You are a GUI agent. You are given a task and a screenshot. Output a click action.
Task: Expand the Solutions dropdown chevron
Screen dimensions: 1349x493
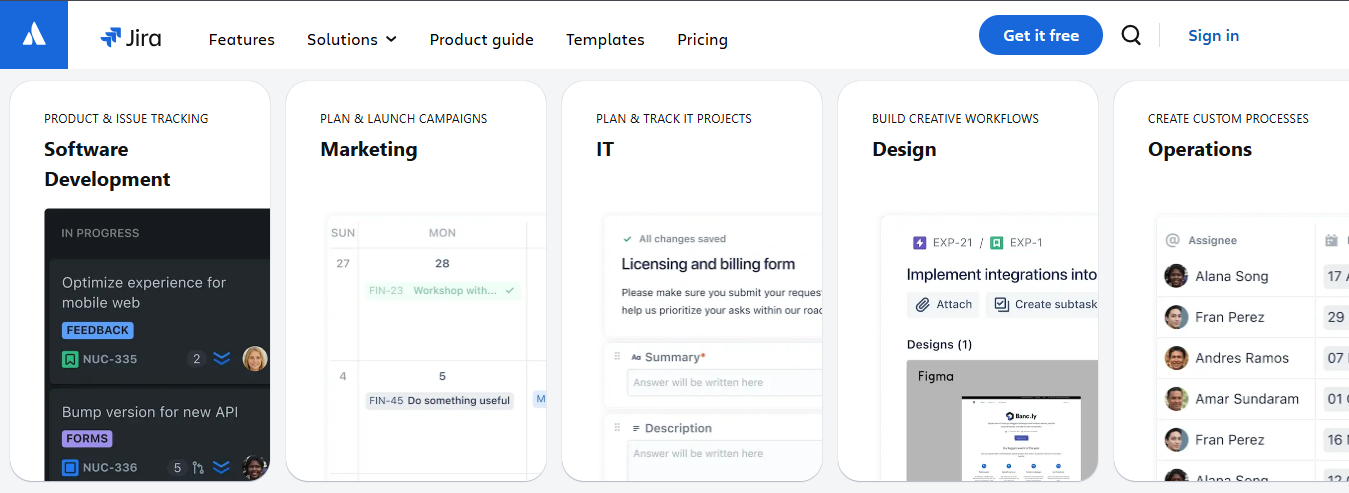(x=391, y=39)
